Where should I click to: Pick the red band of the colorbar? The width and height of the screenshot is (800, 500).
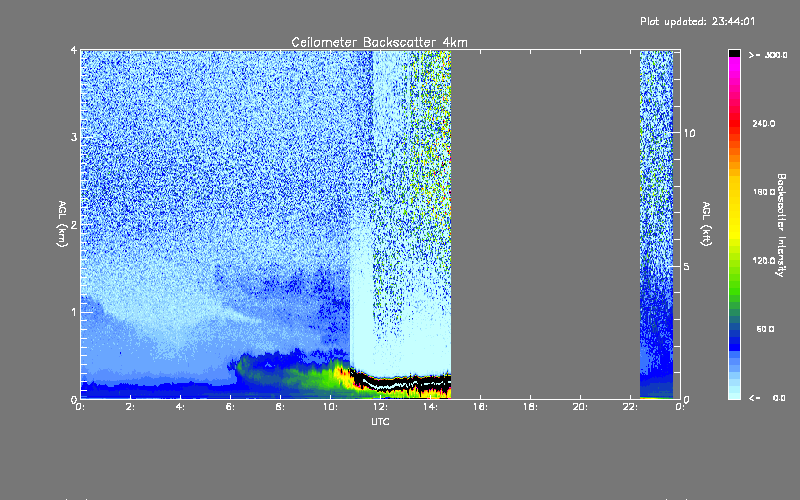734,122
